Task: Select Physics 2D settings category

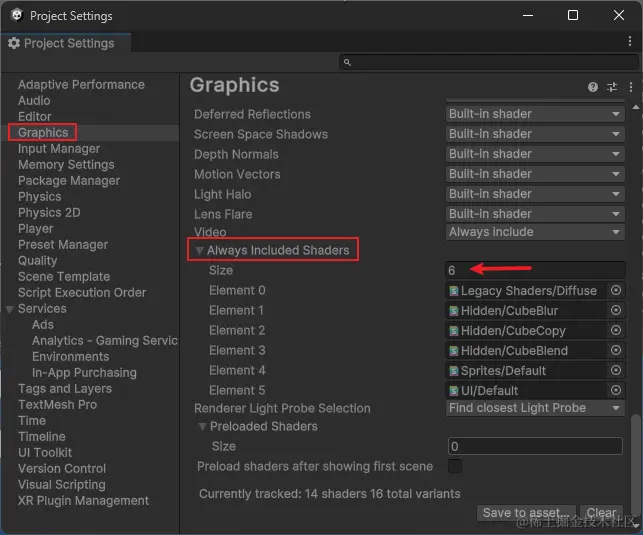Action: coord(49,213)
